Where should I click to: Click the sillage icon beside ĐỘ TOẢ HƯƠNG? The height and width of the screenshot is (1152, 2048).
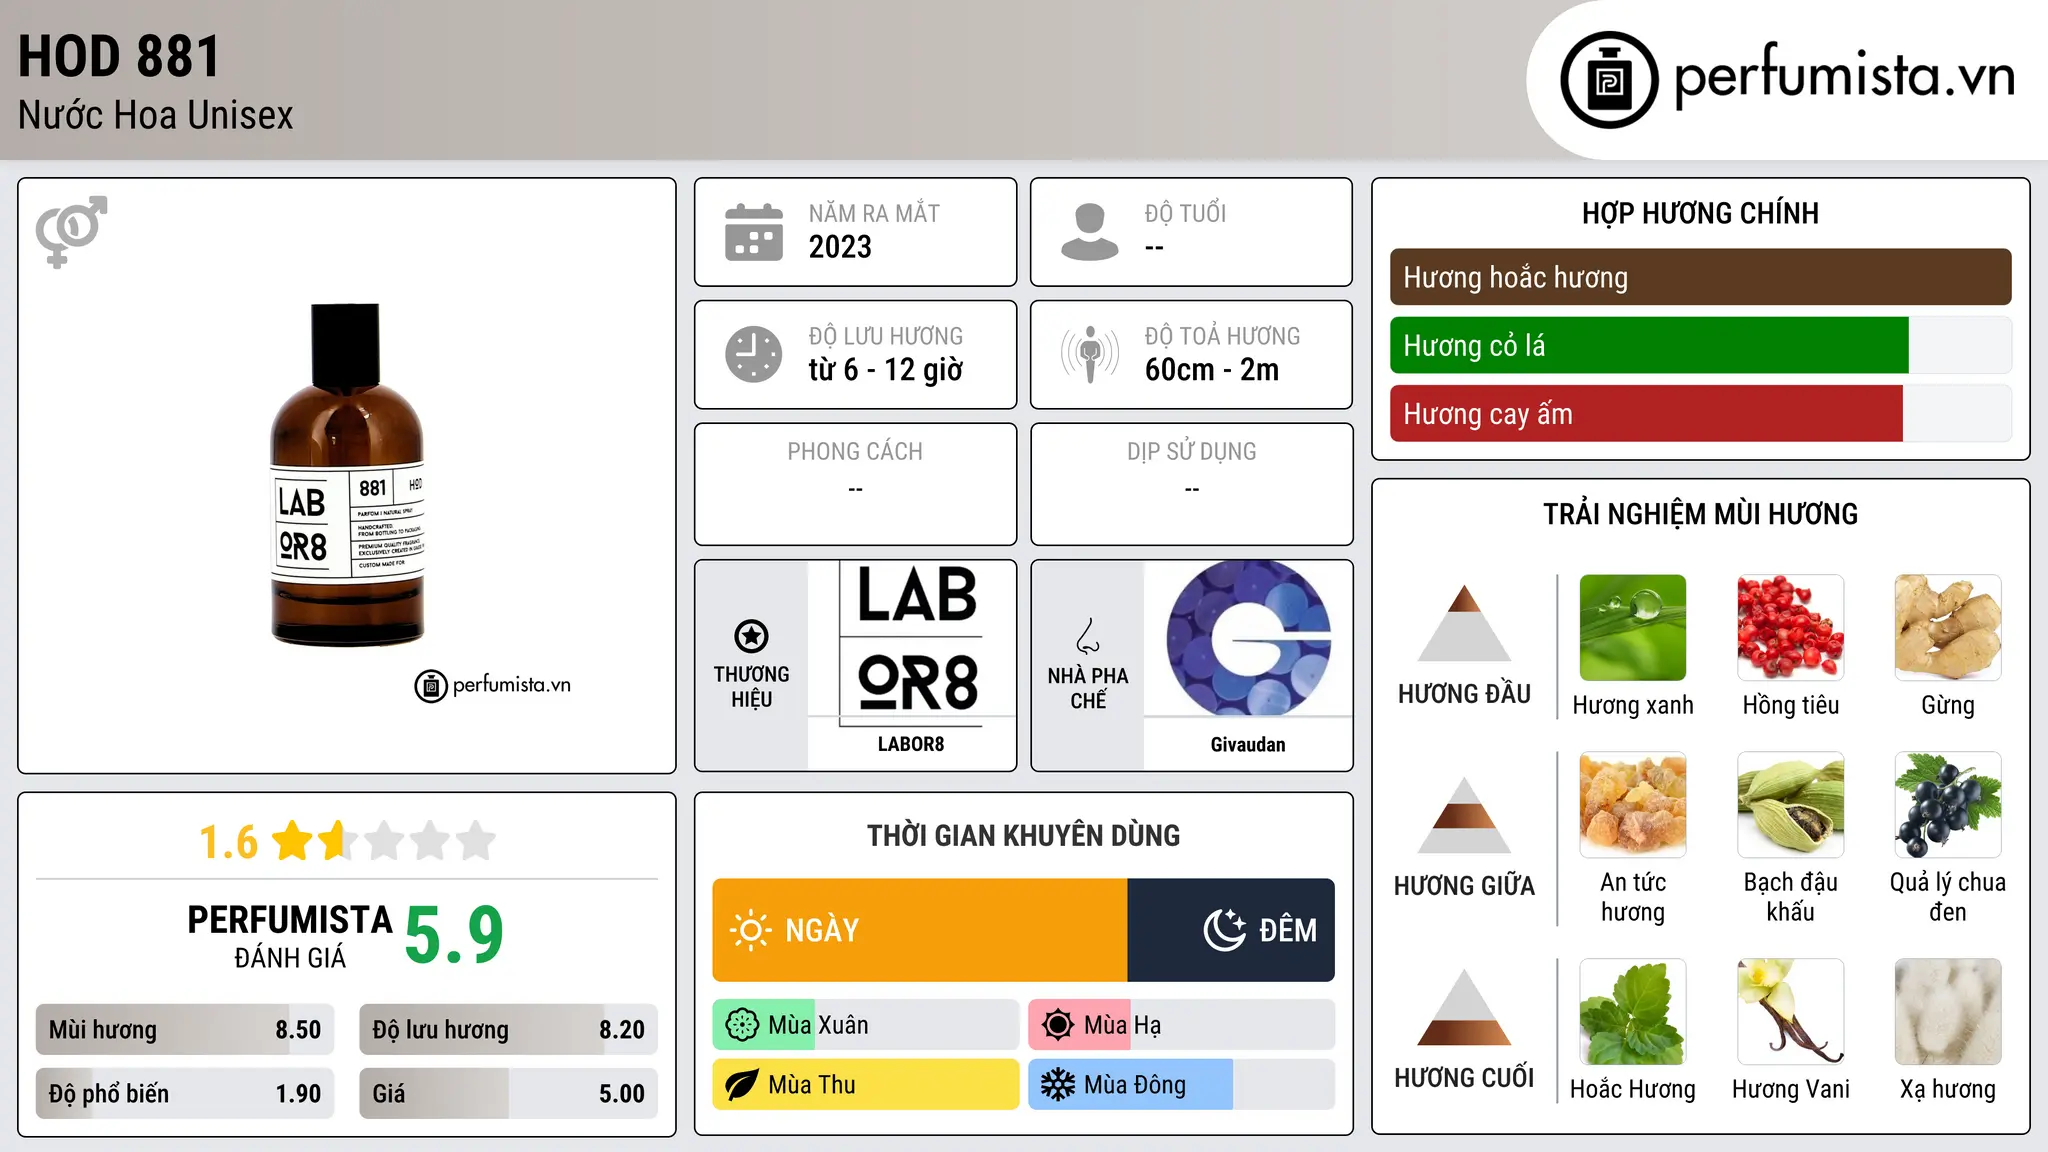click(x=1089, y=354)
